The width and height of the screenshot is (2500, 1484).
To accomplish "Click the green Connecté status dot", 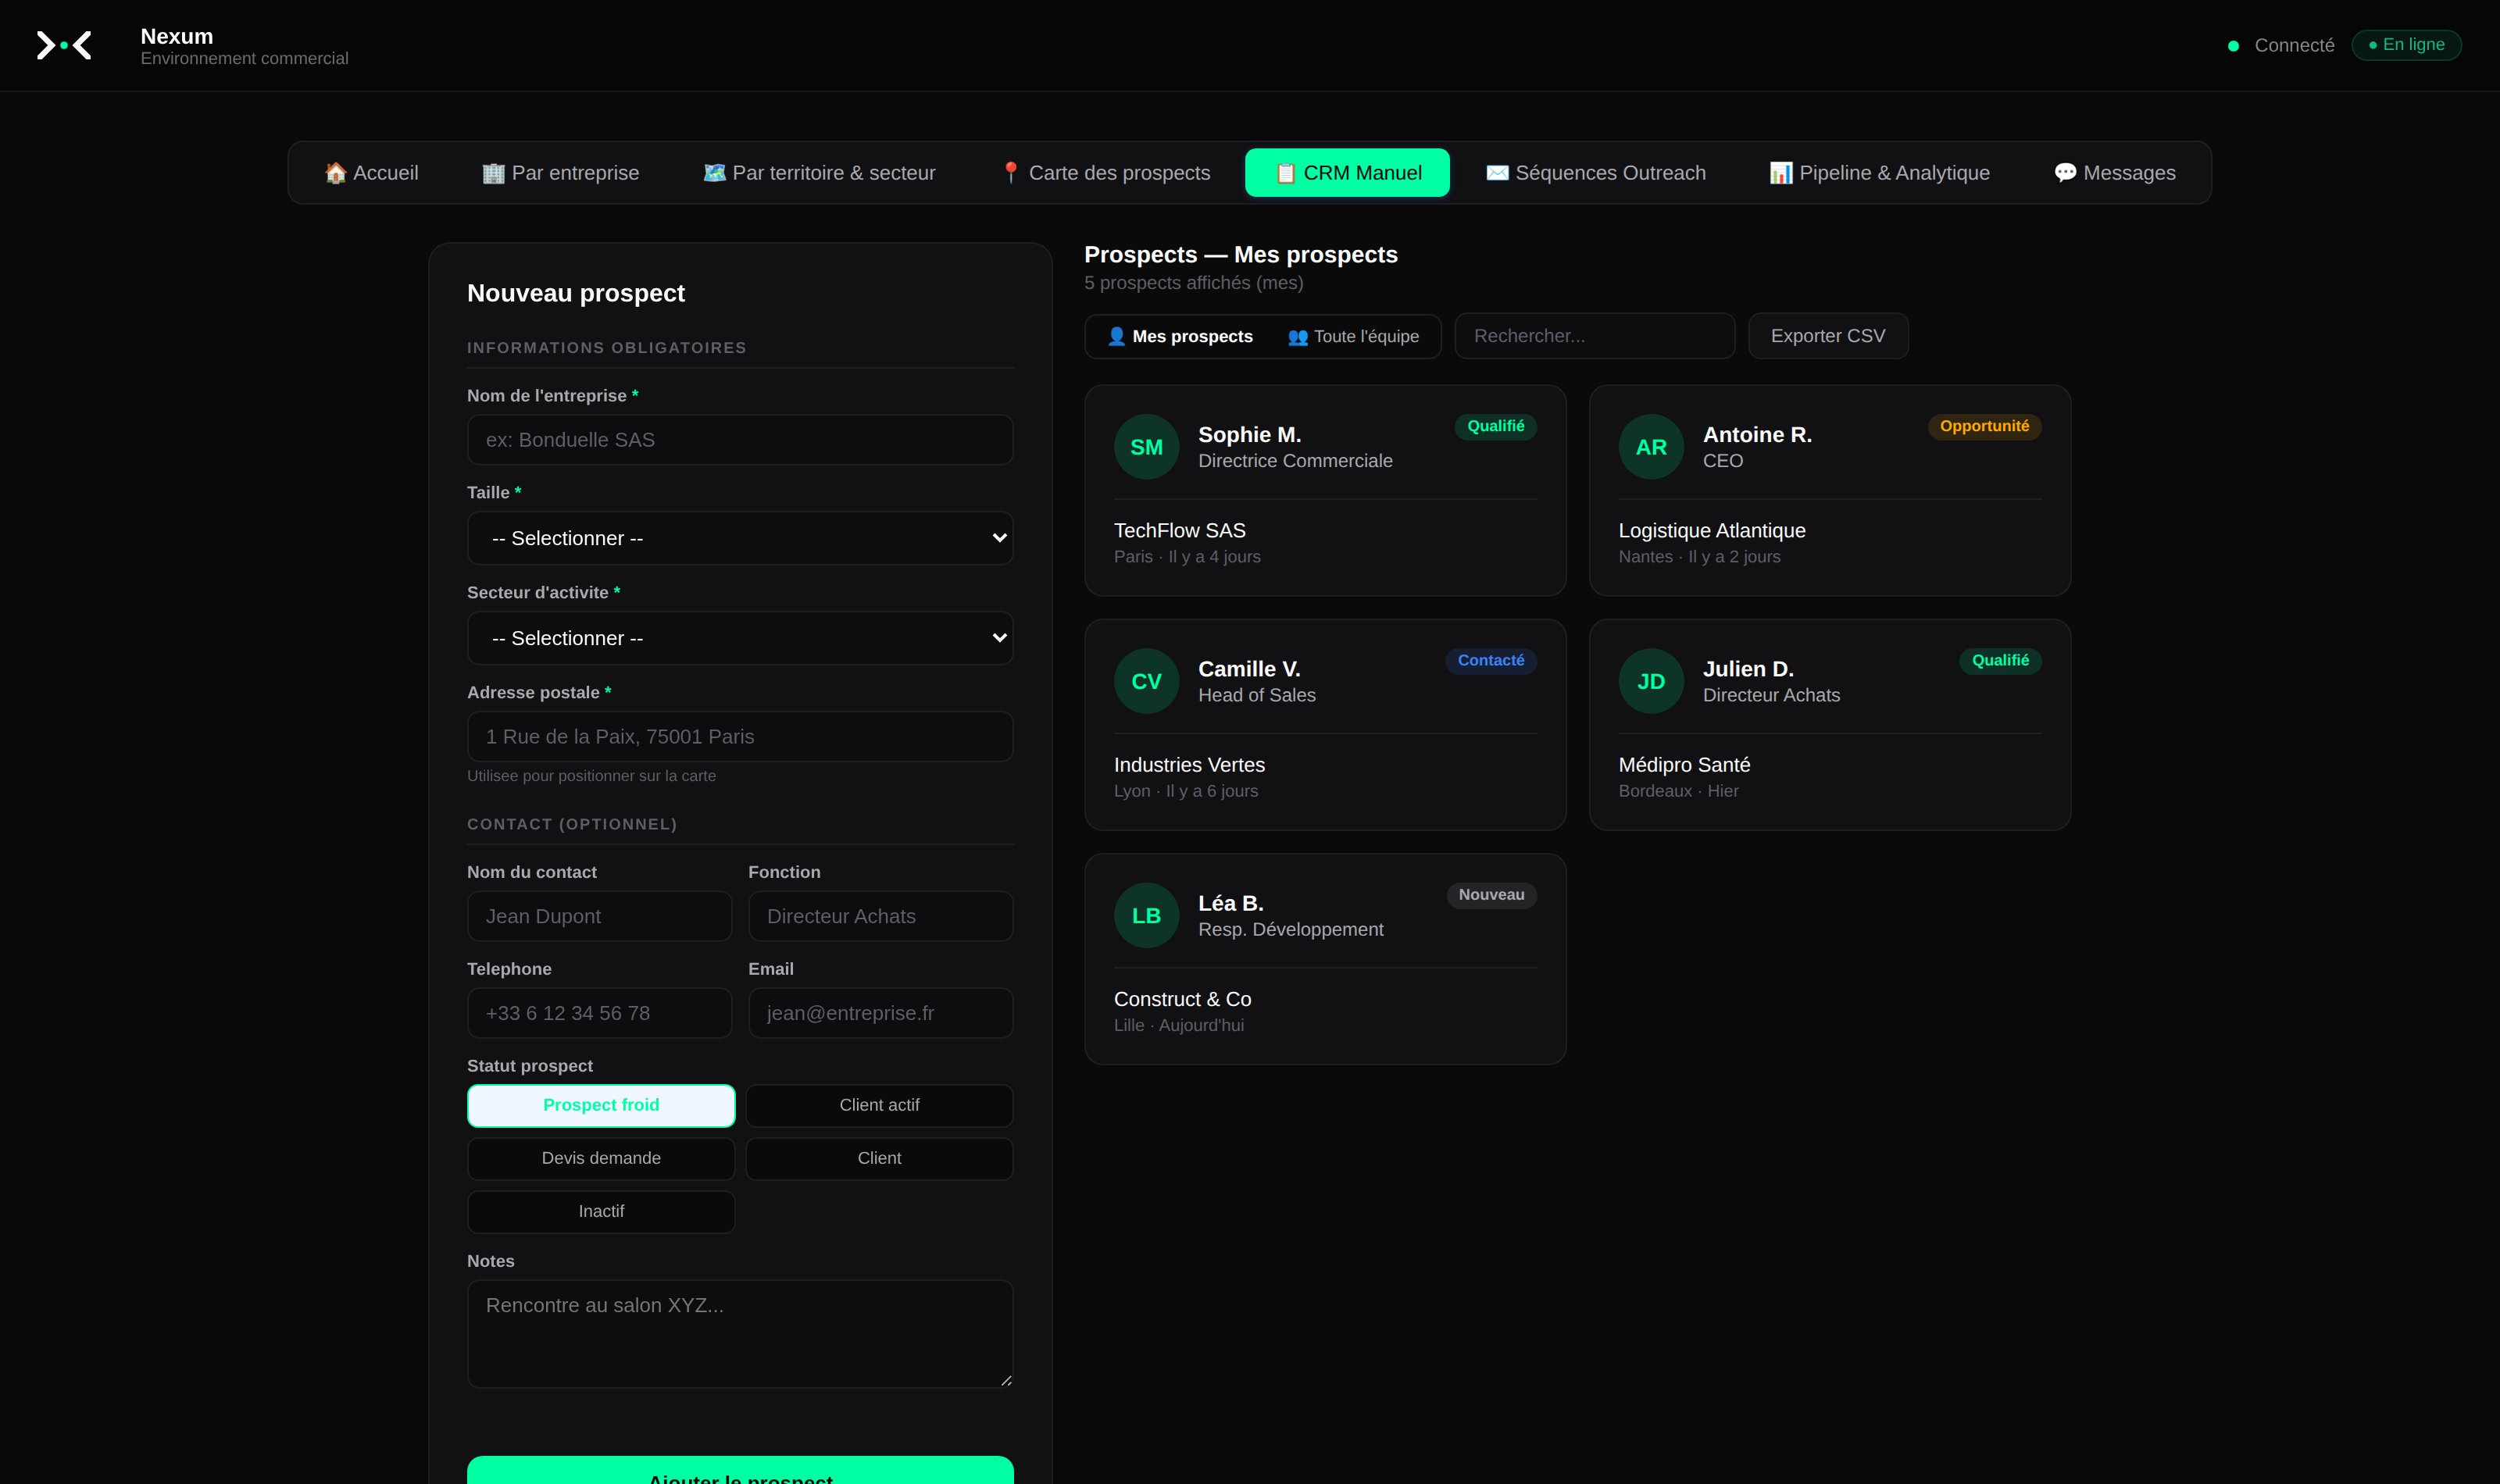I will (x=2233, y=46).
